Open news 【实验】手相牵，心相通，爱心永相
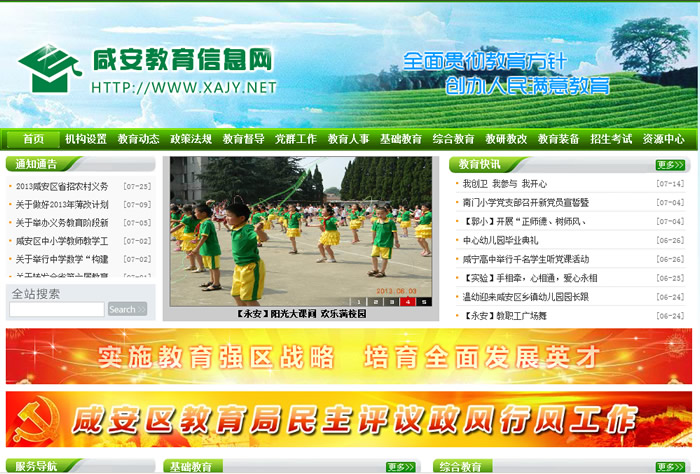Screen dimensions: 700x474 click(530, 278)
